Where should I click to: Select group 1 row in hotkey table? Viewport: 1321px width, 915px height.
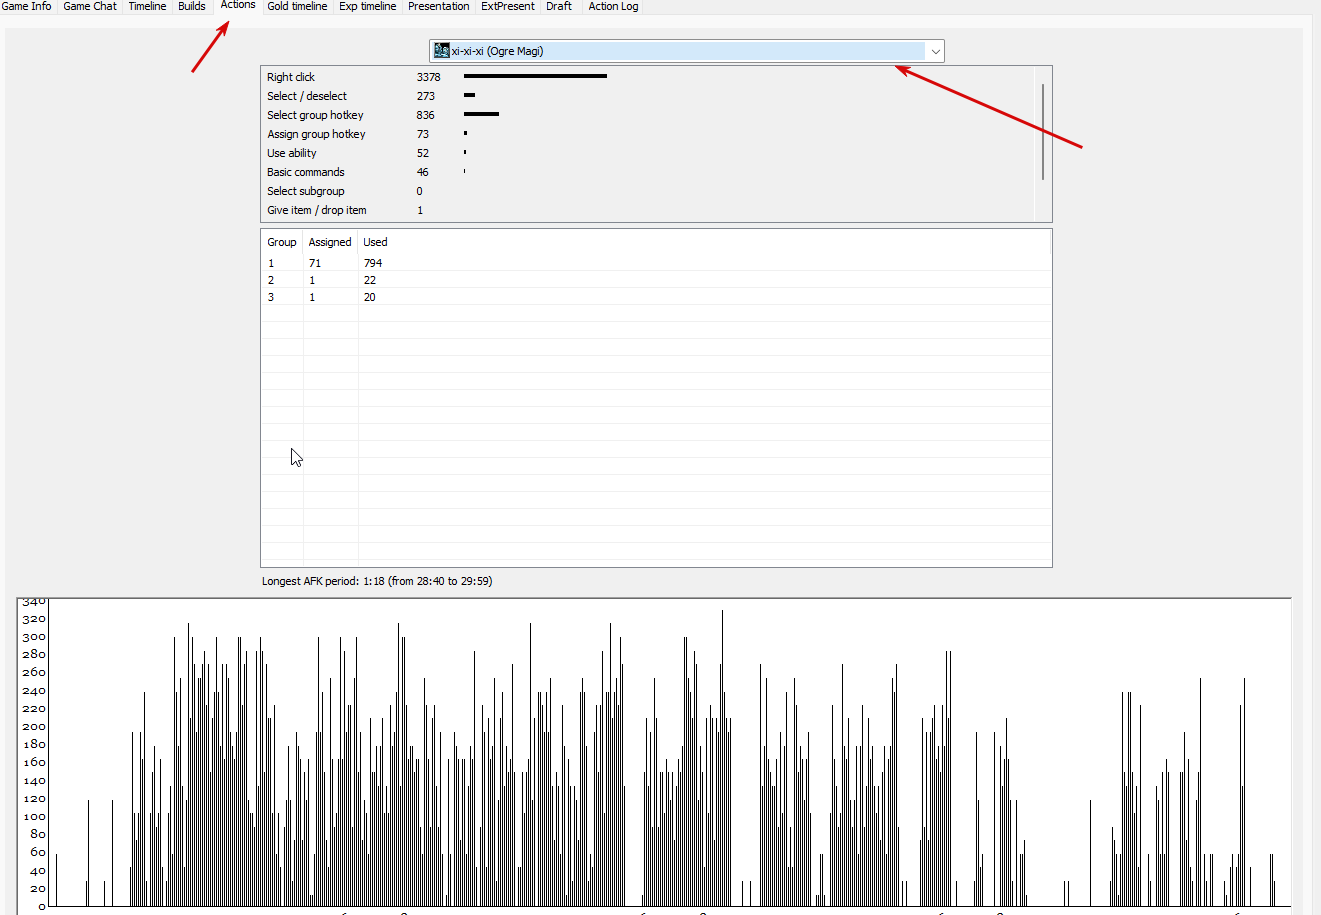point(656,263)
